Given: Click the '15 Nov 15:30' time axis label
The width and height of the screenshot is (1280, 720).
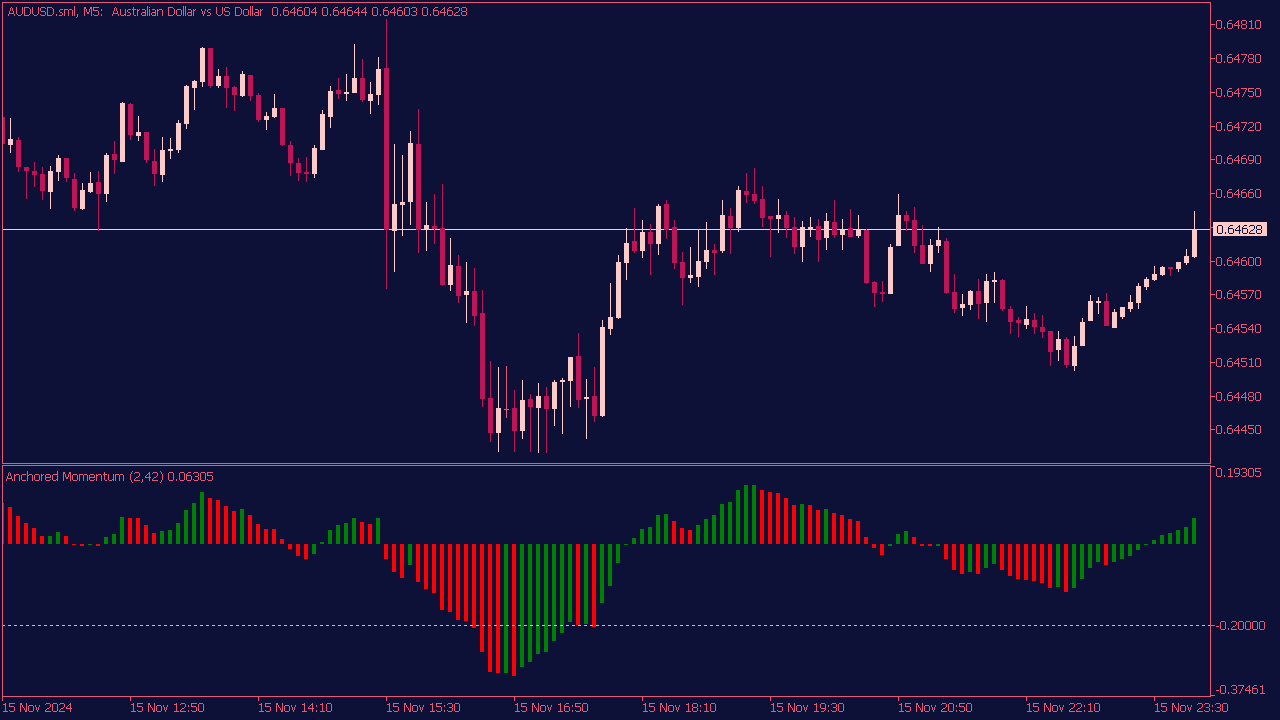Looking at the screenshot, I should [x=423, y=707].
